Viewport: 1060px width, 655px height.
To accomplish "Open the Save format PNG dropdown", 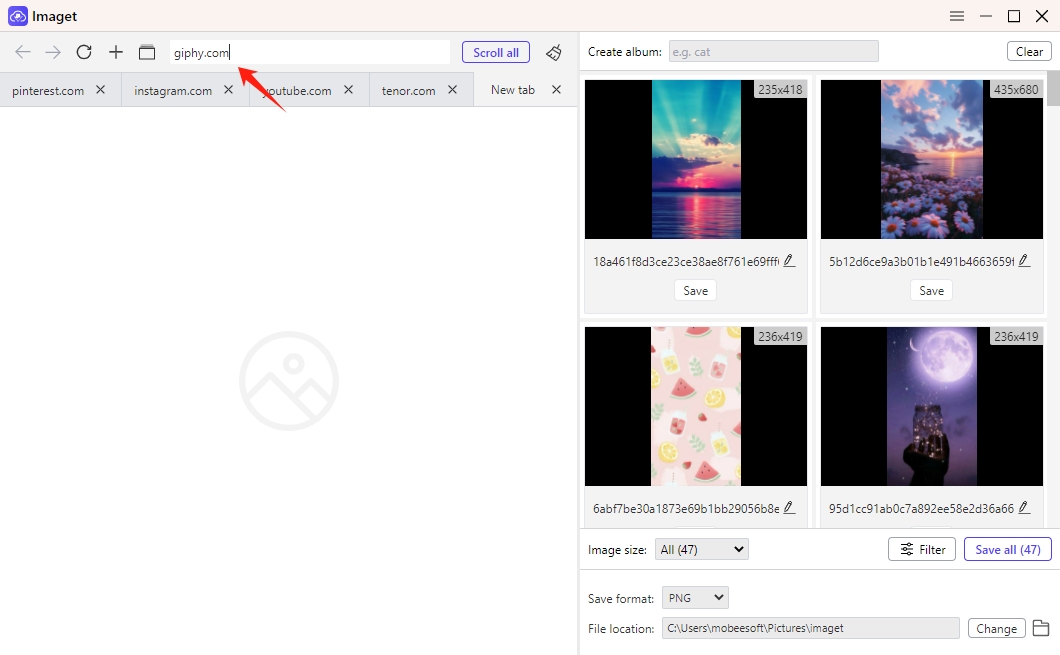I will coord(695,598).
